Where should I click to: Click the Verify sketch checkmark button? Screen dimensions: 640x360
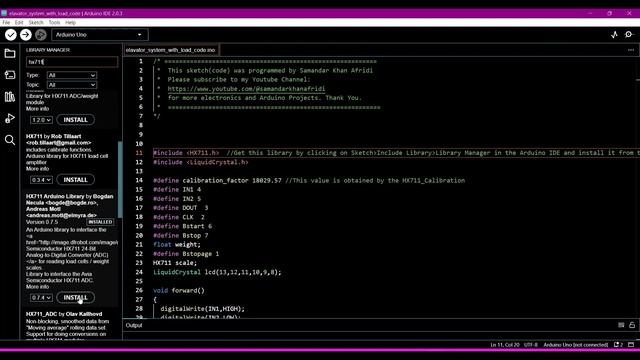(11, 35)
